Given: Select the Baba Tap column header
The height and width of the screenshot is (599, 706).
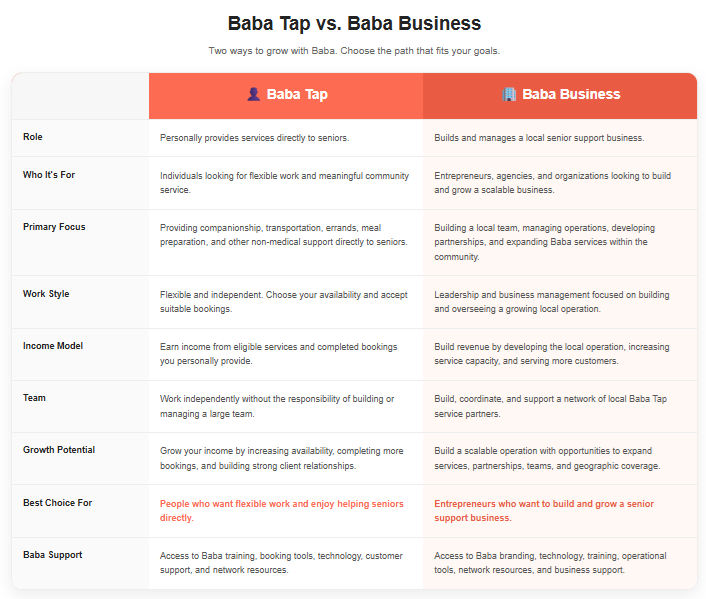Looking at the screenshot, I should coord(286,96).
